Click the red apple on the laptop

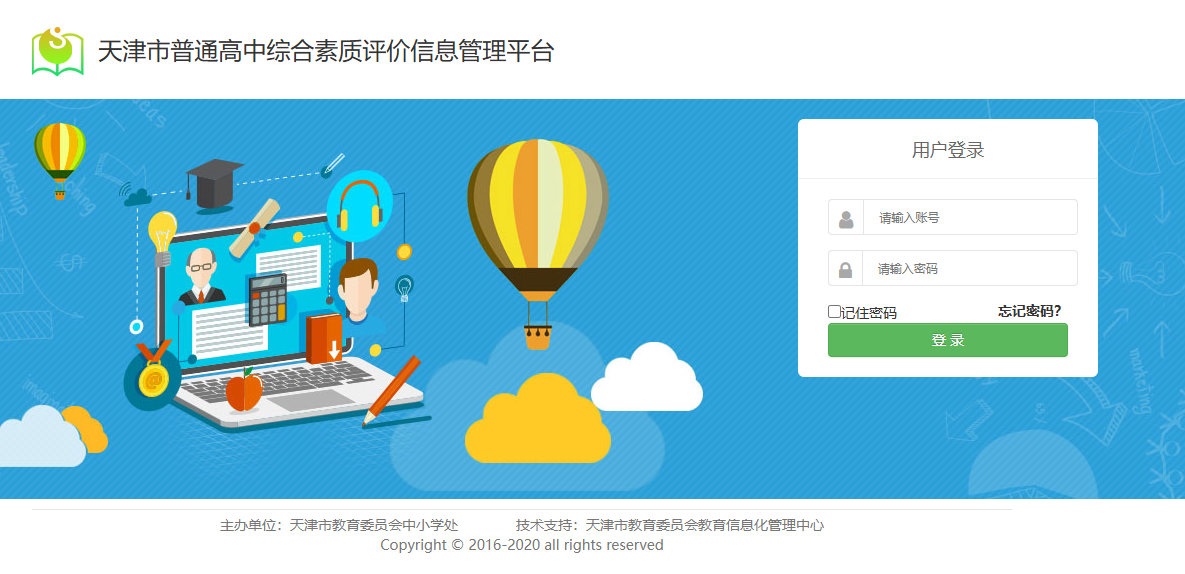point(244,390)
